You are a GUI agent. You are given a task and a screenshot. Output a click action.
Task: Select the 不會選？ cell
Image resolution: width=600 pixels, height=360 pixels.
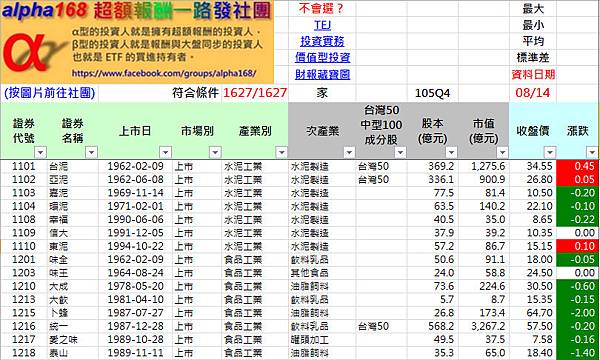(x=322, y=9)
